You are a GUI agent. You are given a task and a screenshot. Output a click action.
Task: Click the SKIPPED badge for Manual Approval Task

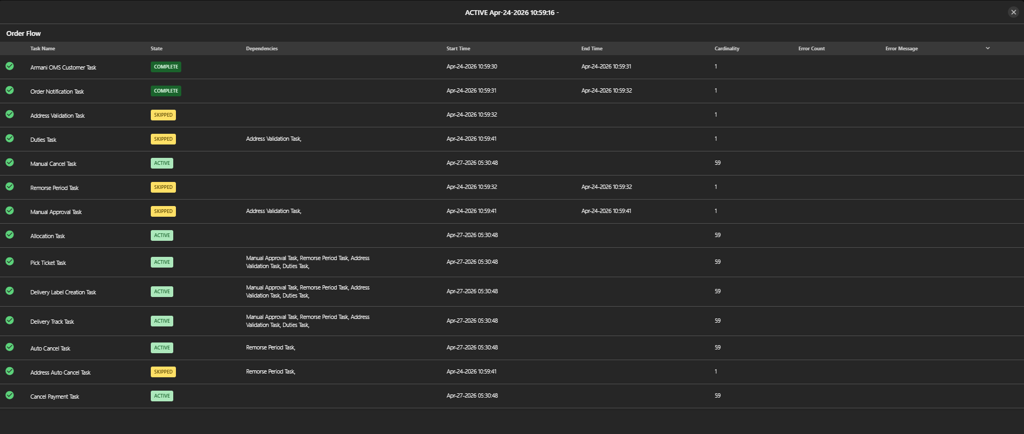tap(163, 211)
